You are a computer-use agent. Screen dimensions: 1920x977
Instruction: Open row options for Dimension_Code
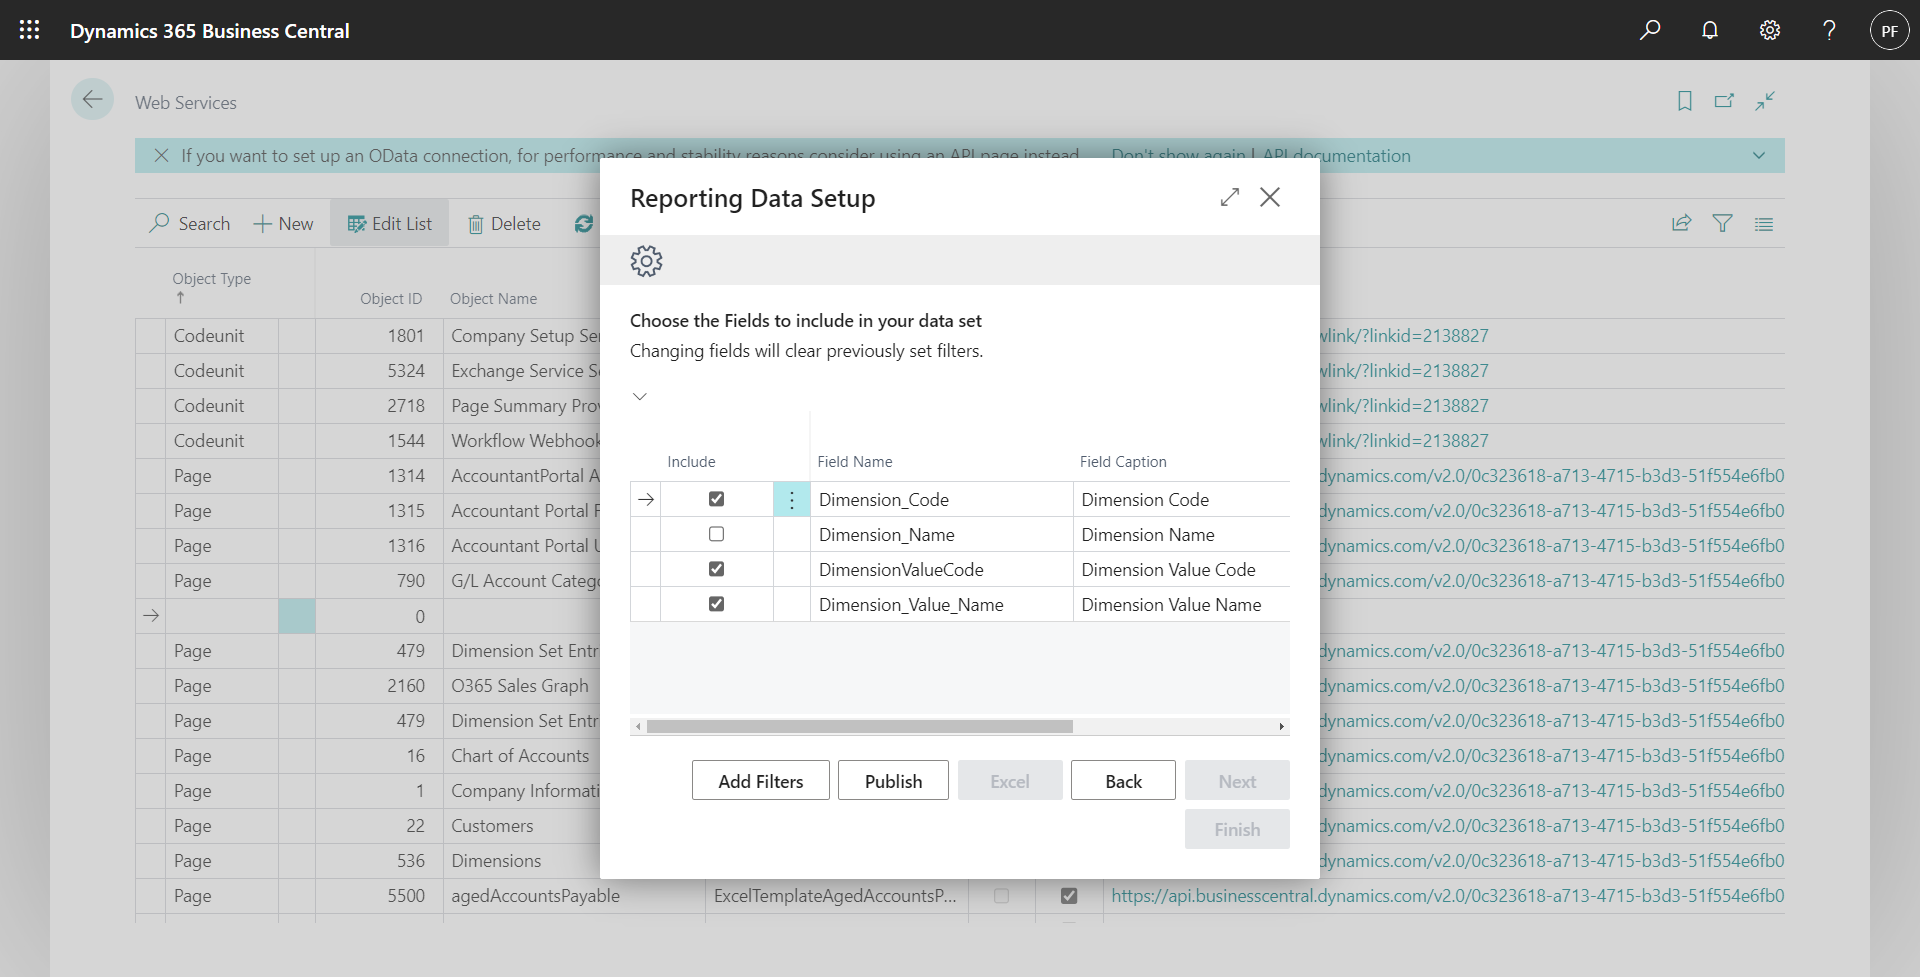pyautogui.click(x=792, y=500)
